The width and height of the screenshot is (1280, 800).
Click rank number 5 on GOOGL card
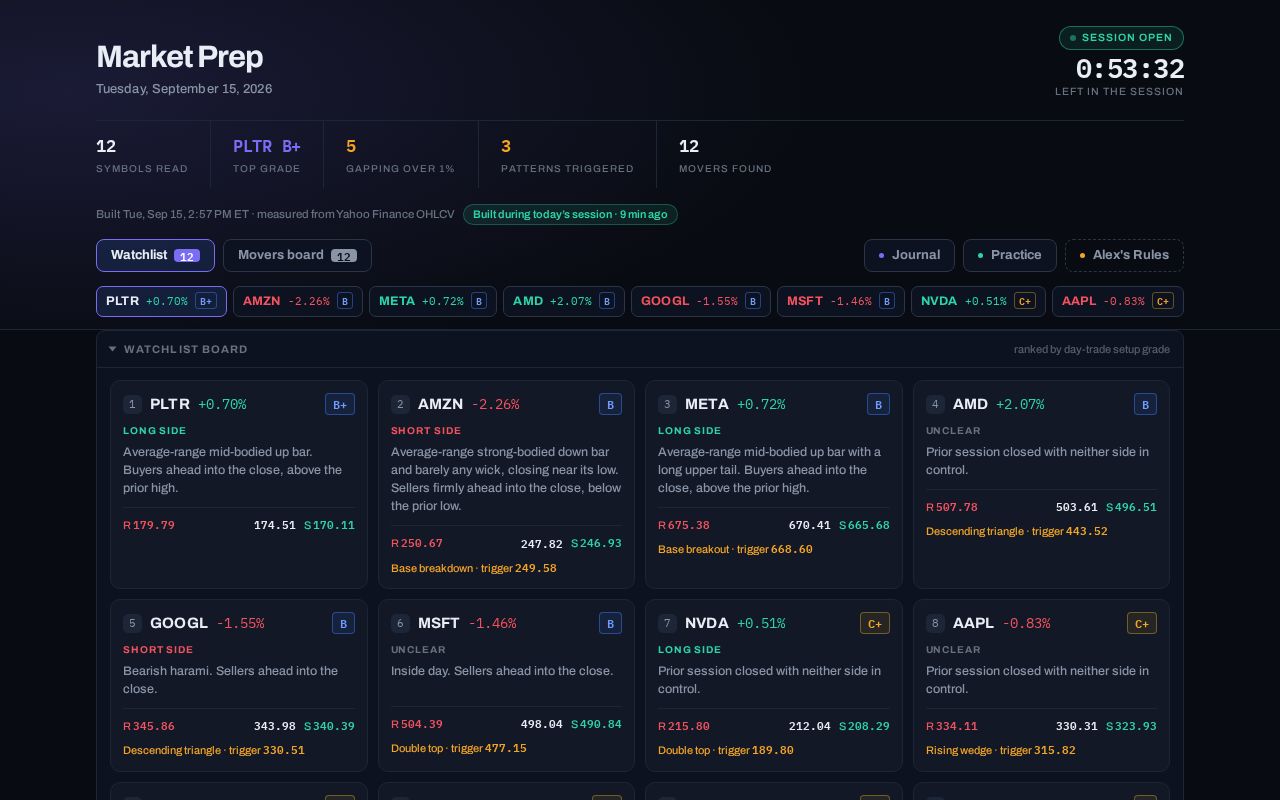132,623
